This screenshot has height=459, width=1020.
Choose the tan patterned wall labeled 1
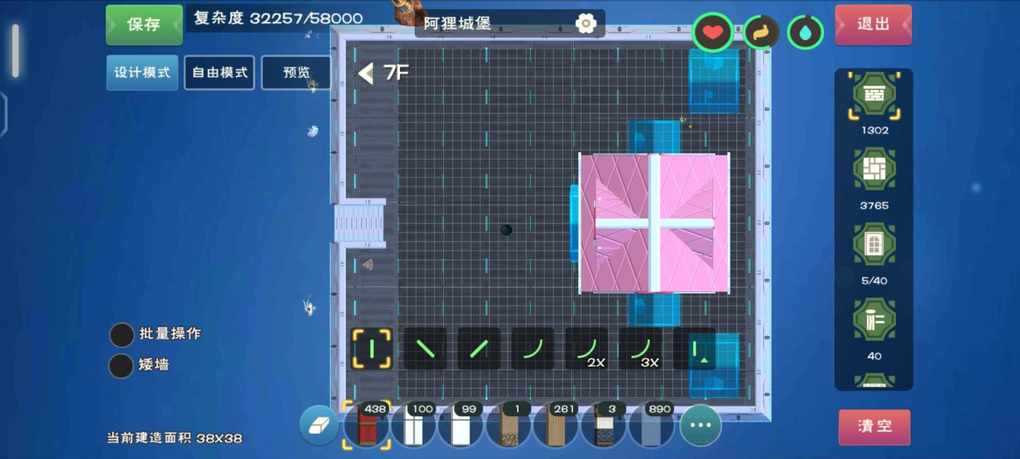coord(509,426)
